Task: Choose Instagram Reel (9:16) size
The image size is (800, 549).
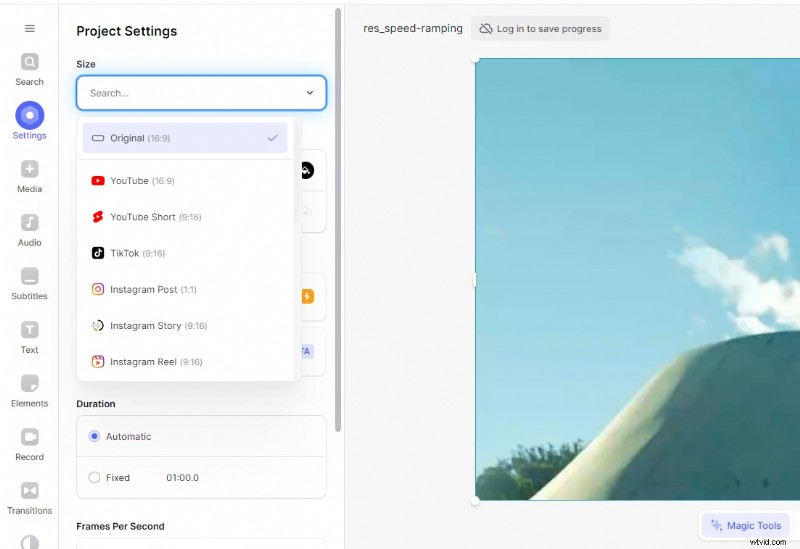Action: point(185,362)
